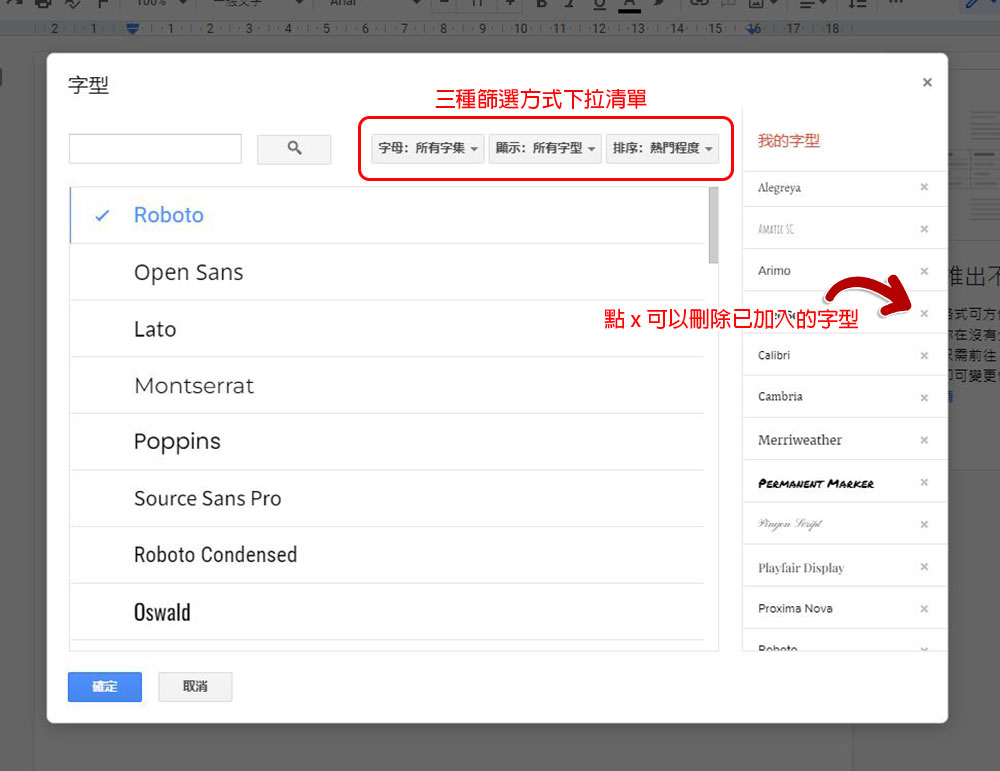Remove Permanent Marker from my fonts
This screenshot has height=771, width=1000.
coord(924,482)
